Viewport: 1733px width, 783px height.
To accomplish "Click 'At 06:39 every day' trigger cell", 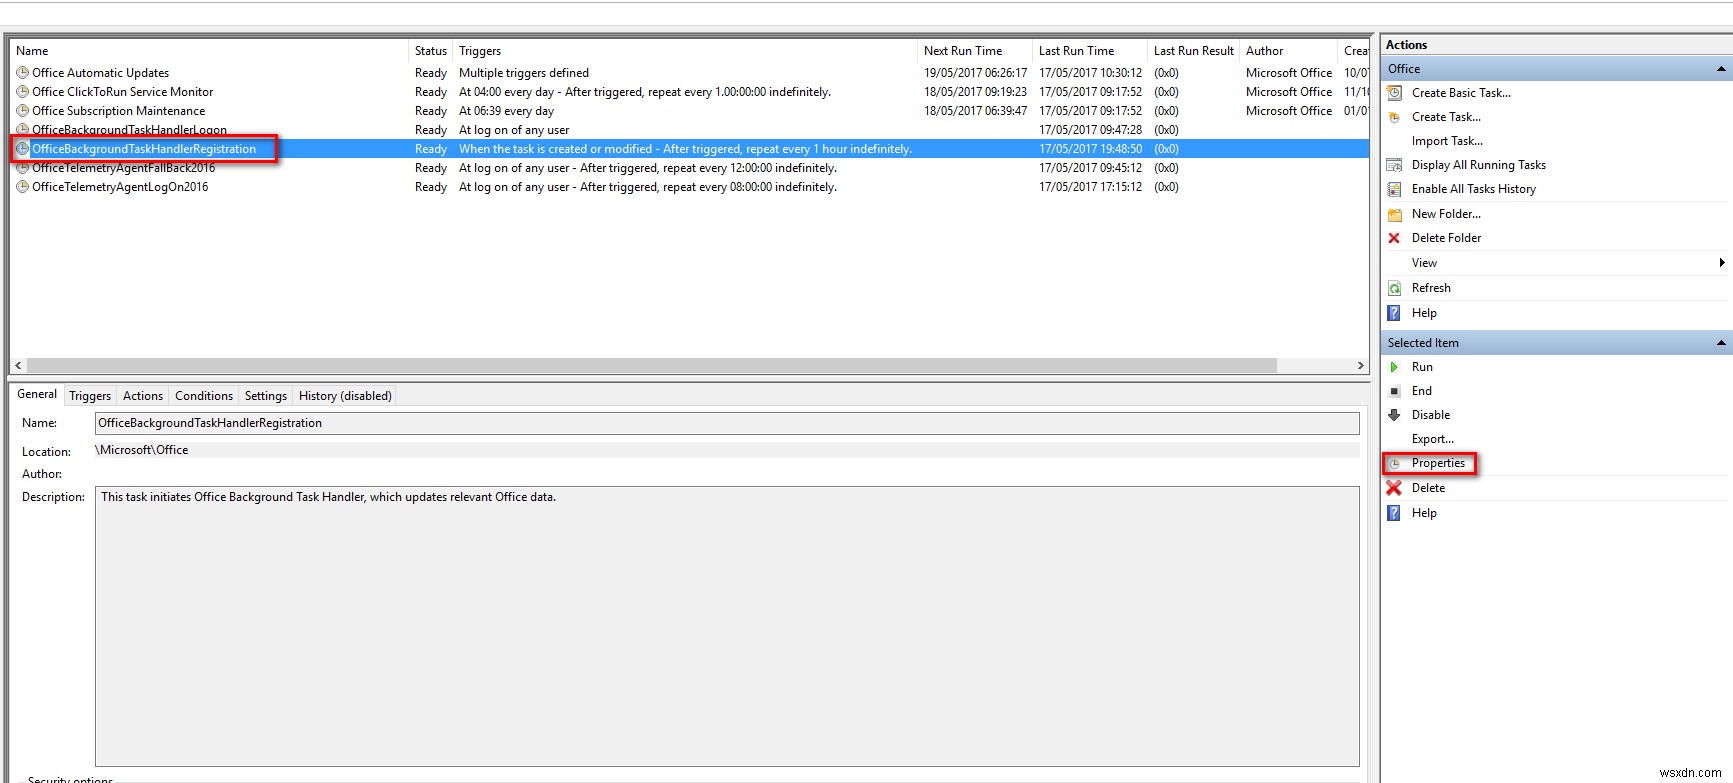I will coord(506,111).
